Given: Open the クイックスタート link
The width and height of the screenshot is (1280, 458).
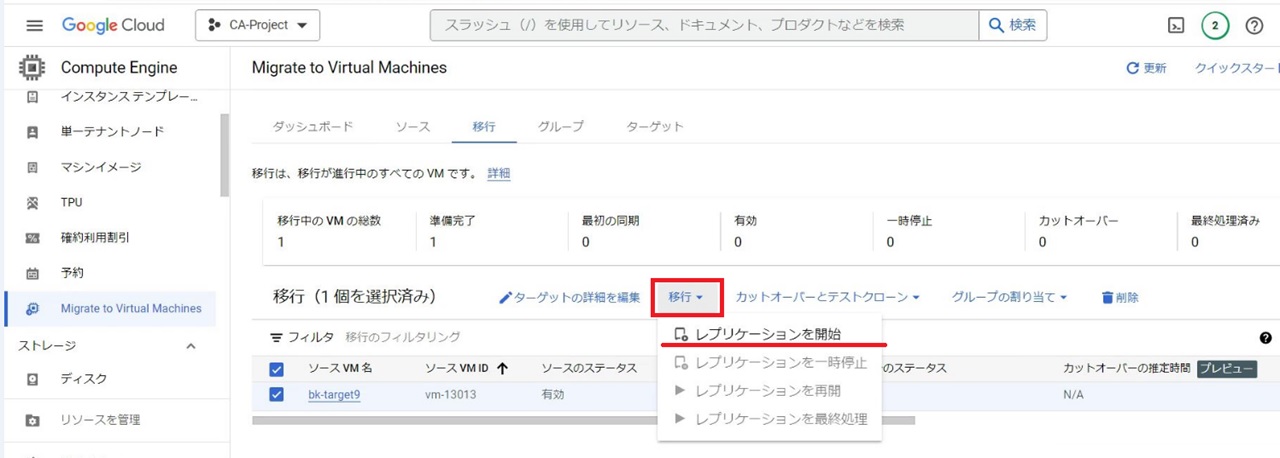Looking at the screenshot, I should click(x=1237, y=68).
